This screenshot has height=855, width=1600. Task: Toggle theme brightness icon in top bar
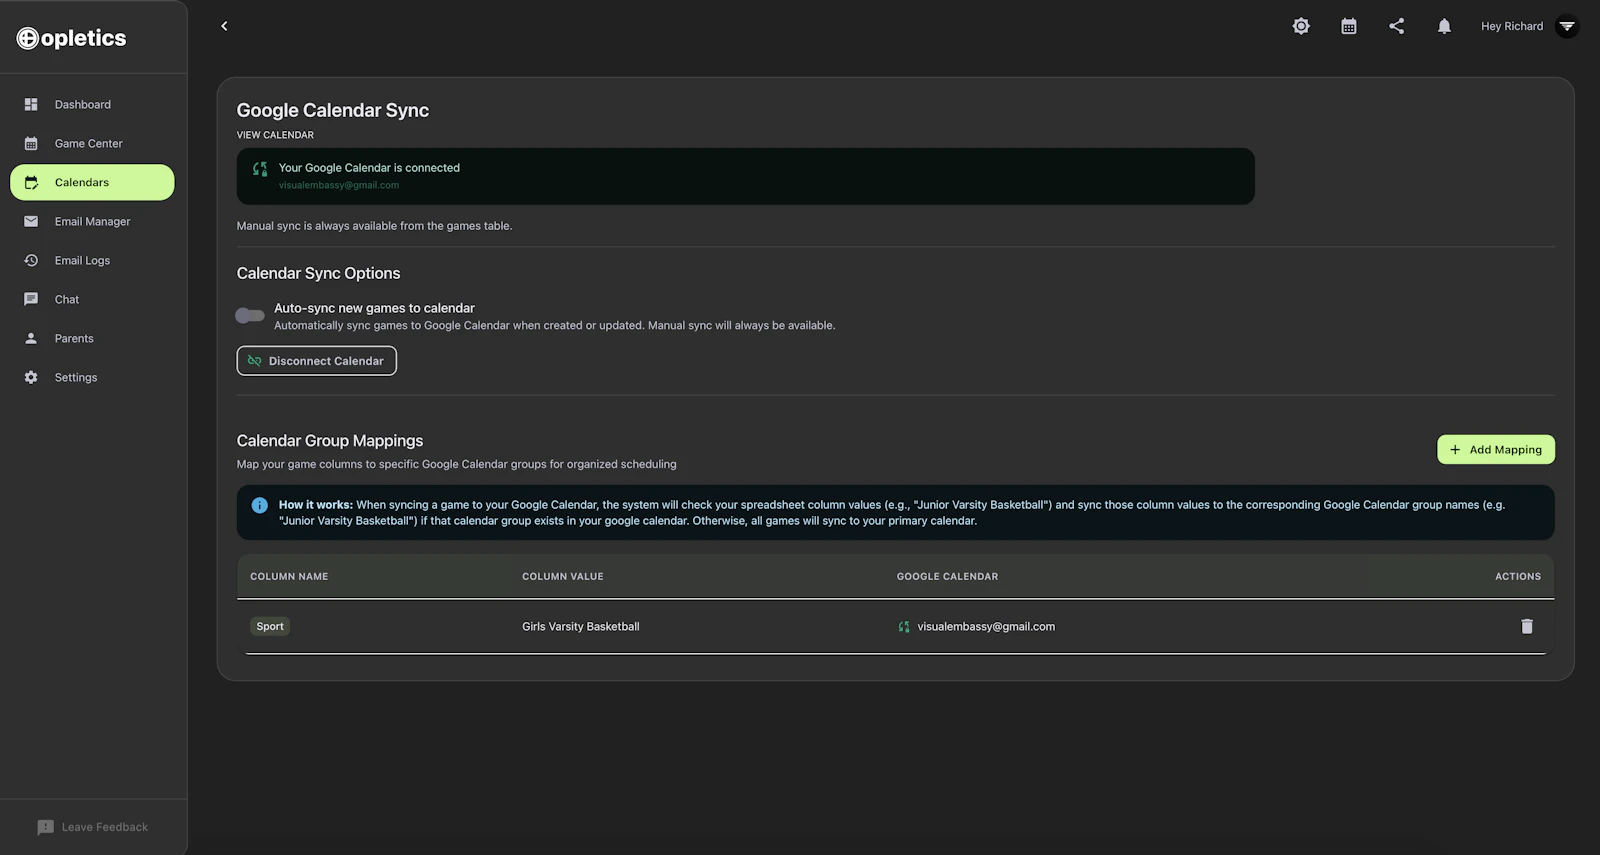[1301, 26]
